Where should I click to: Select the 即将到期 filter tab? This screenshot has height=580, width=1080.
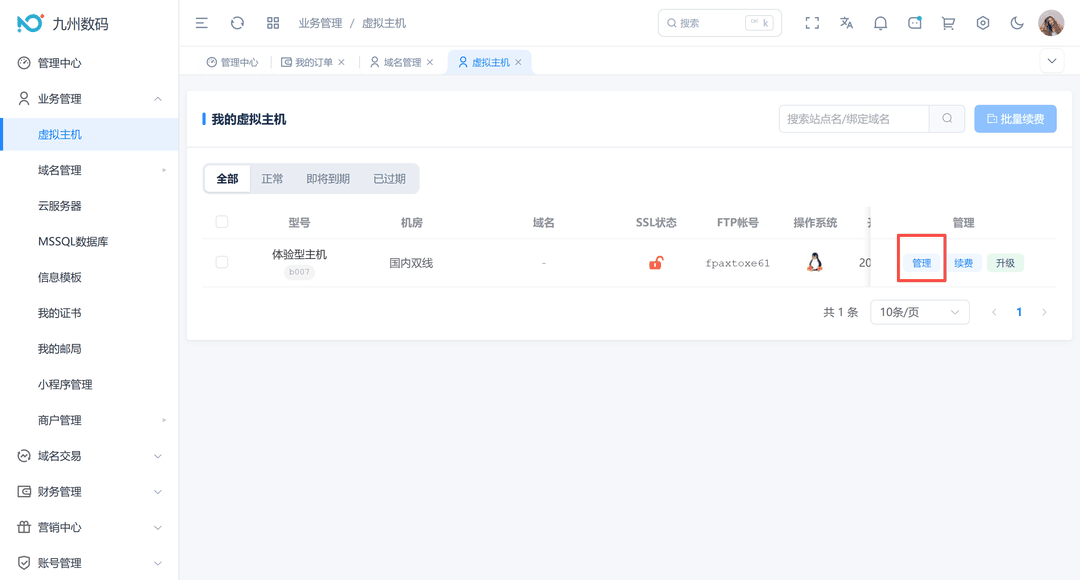pos(328,179)
